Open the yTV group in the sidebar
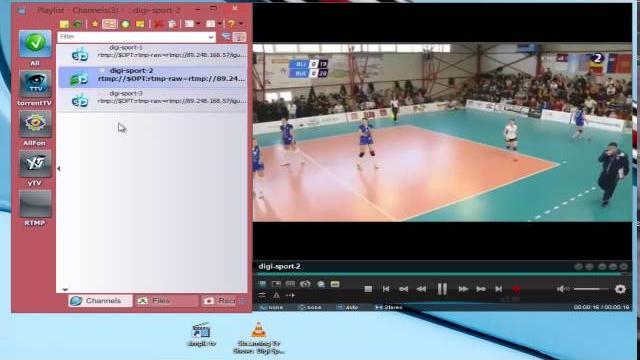The image size is (640, 360). coord(35,164)
